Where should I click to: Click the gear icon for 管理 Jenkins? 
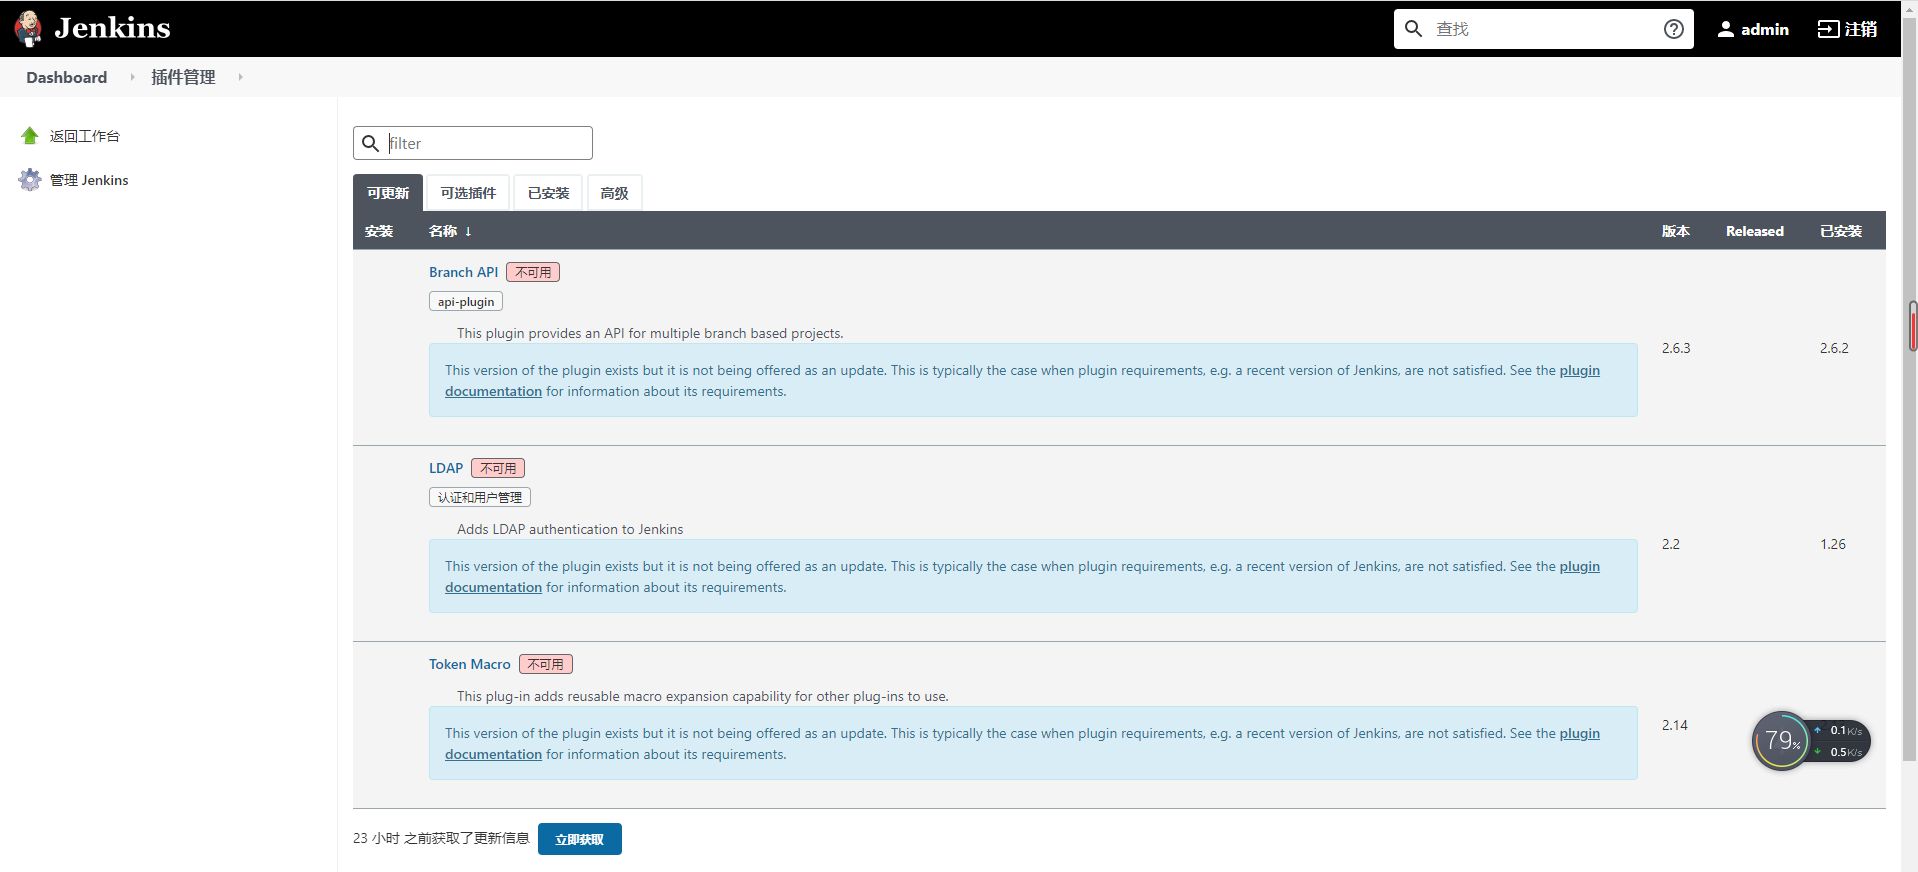click(x=30, y=180)
